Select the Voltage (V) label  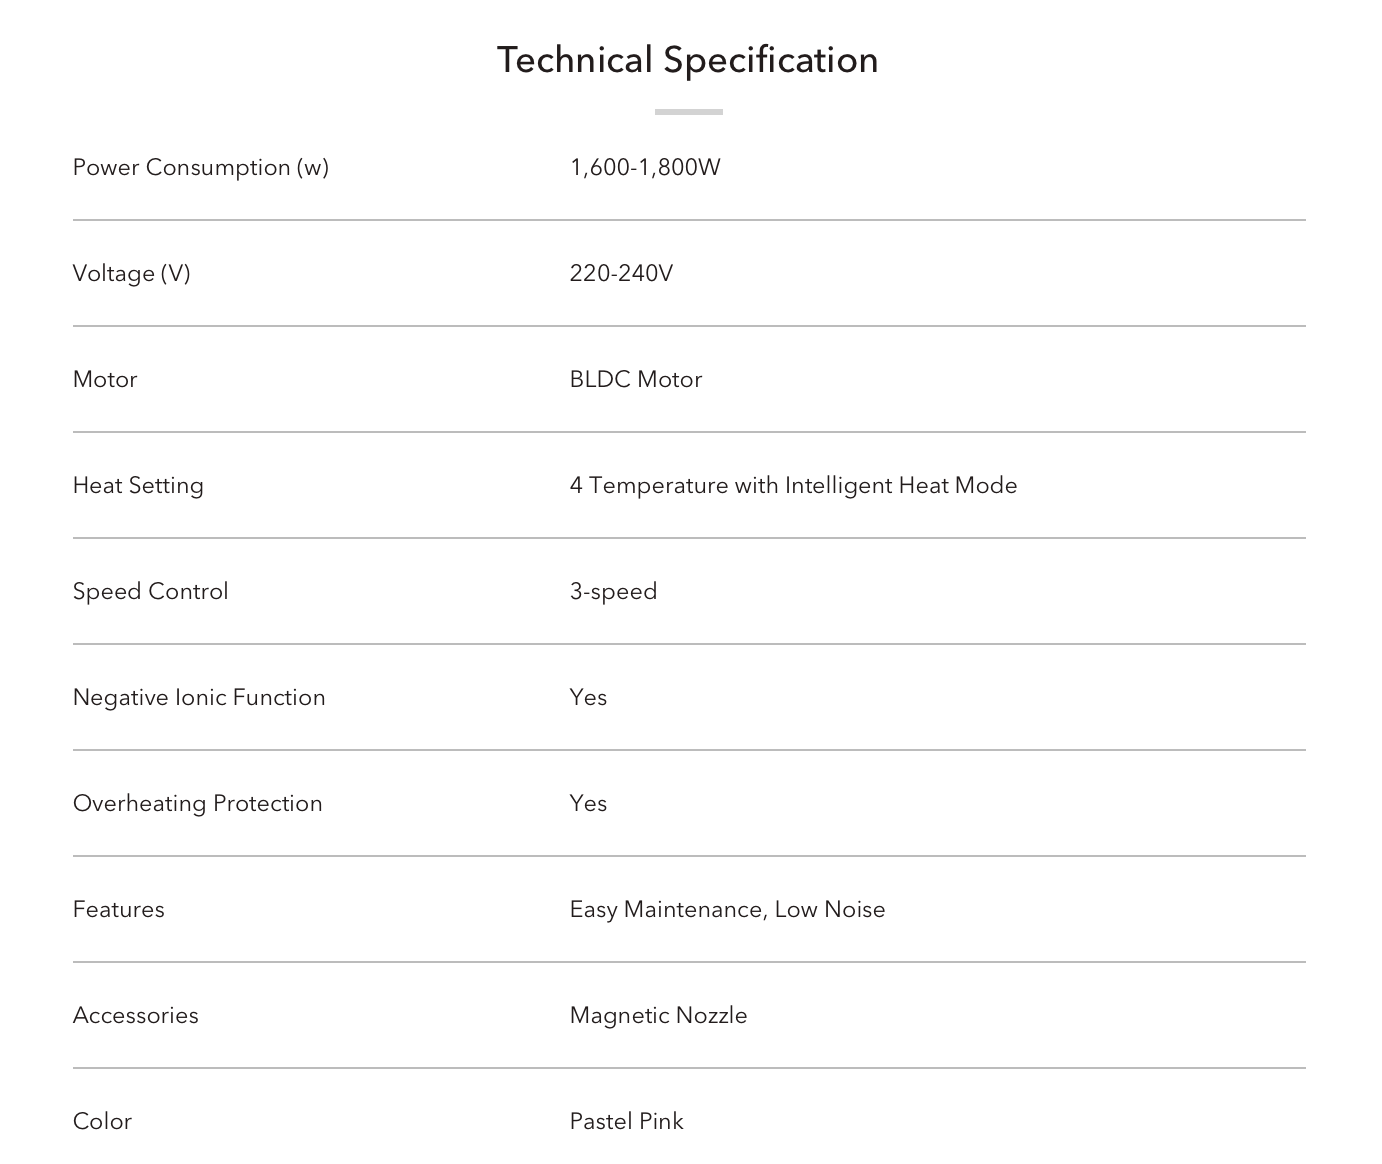(x=132, y=273)
